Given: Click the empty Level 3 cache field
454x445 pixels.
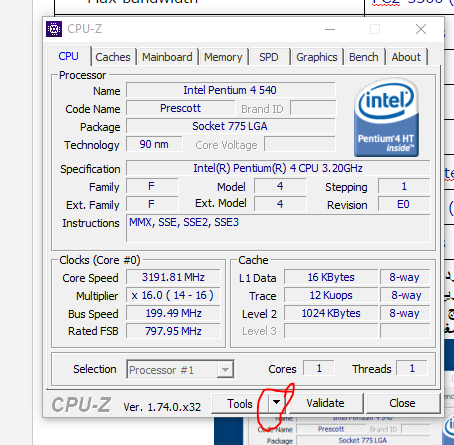Looking at the screenshot, I should point(331,331).
